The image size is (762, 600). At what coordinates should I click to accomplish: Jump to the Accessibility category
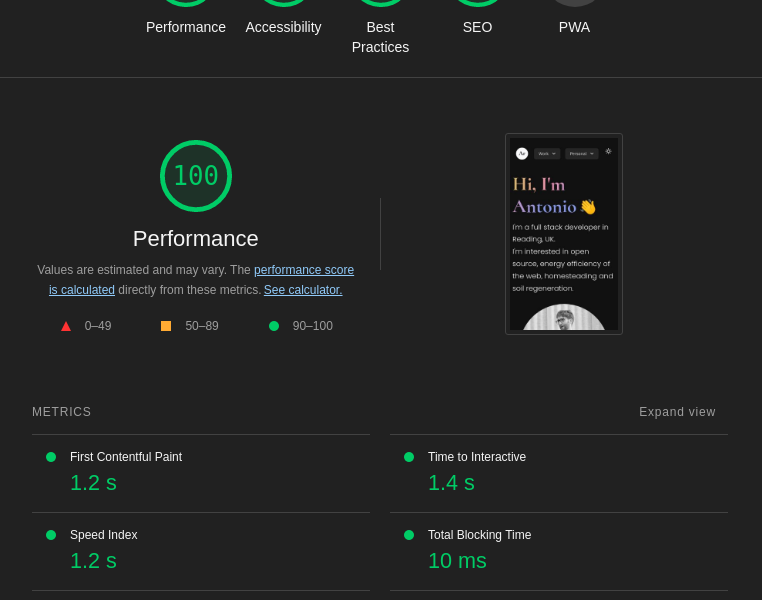pyautogui.click(x=283, y=27)
